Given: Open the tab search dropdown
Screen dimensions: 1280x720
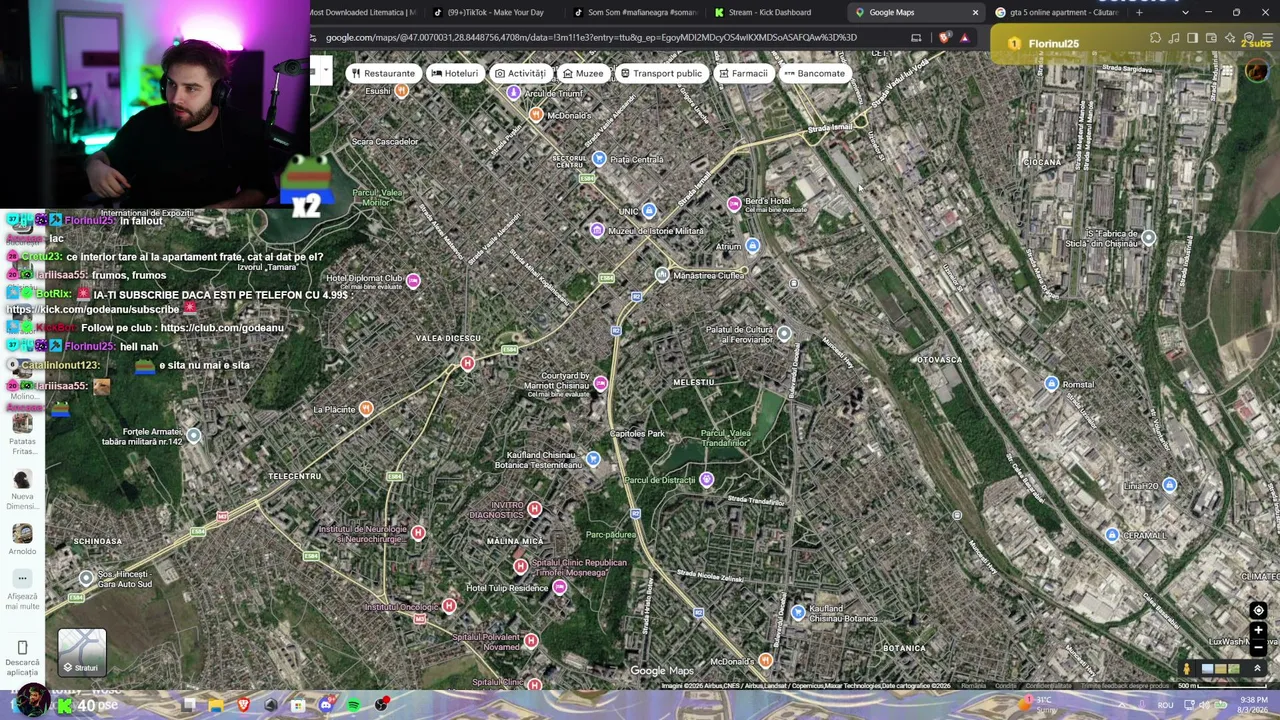Looking at the screenshot, I should [x=1185, y=12].
